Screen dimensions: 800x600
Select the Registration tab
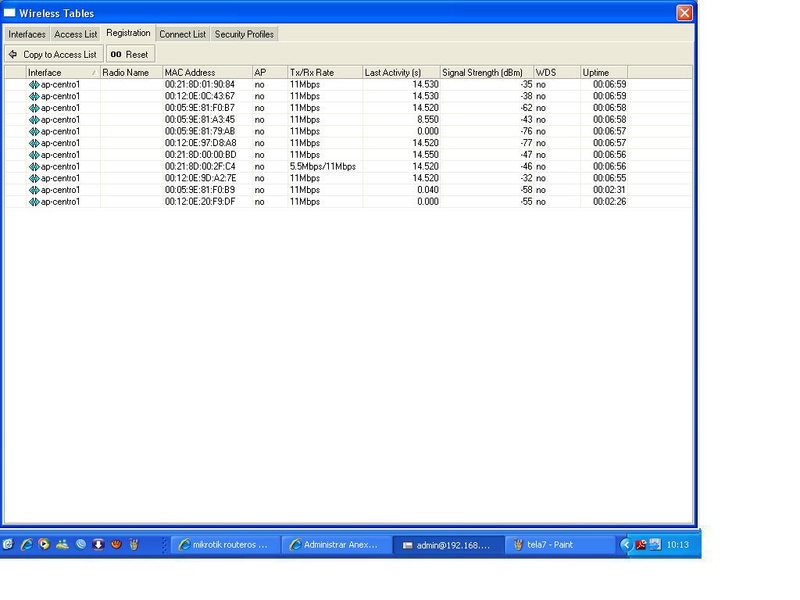pos(128,33)
